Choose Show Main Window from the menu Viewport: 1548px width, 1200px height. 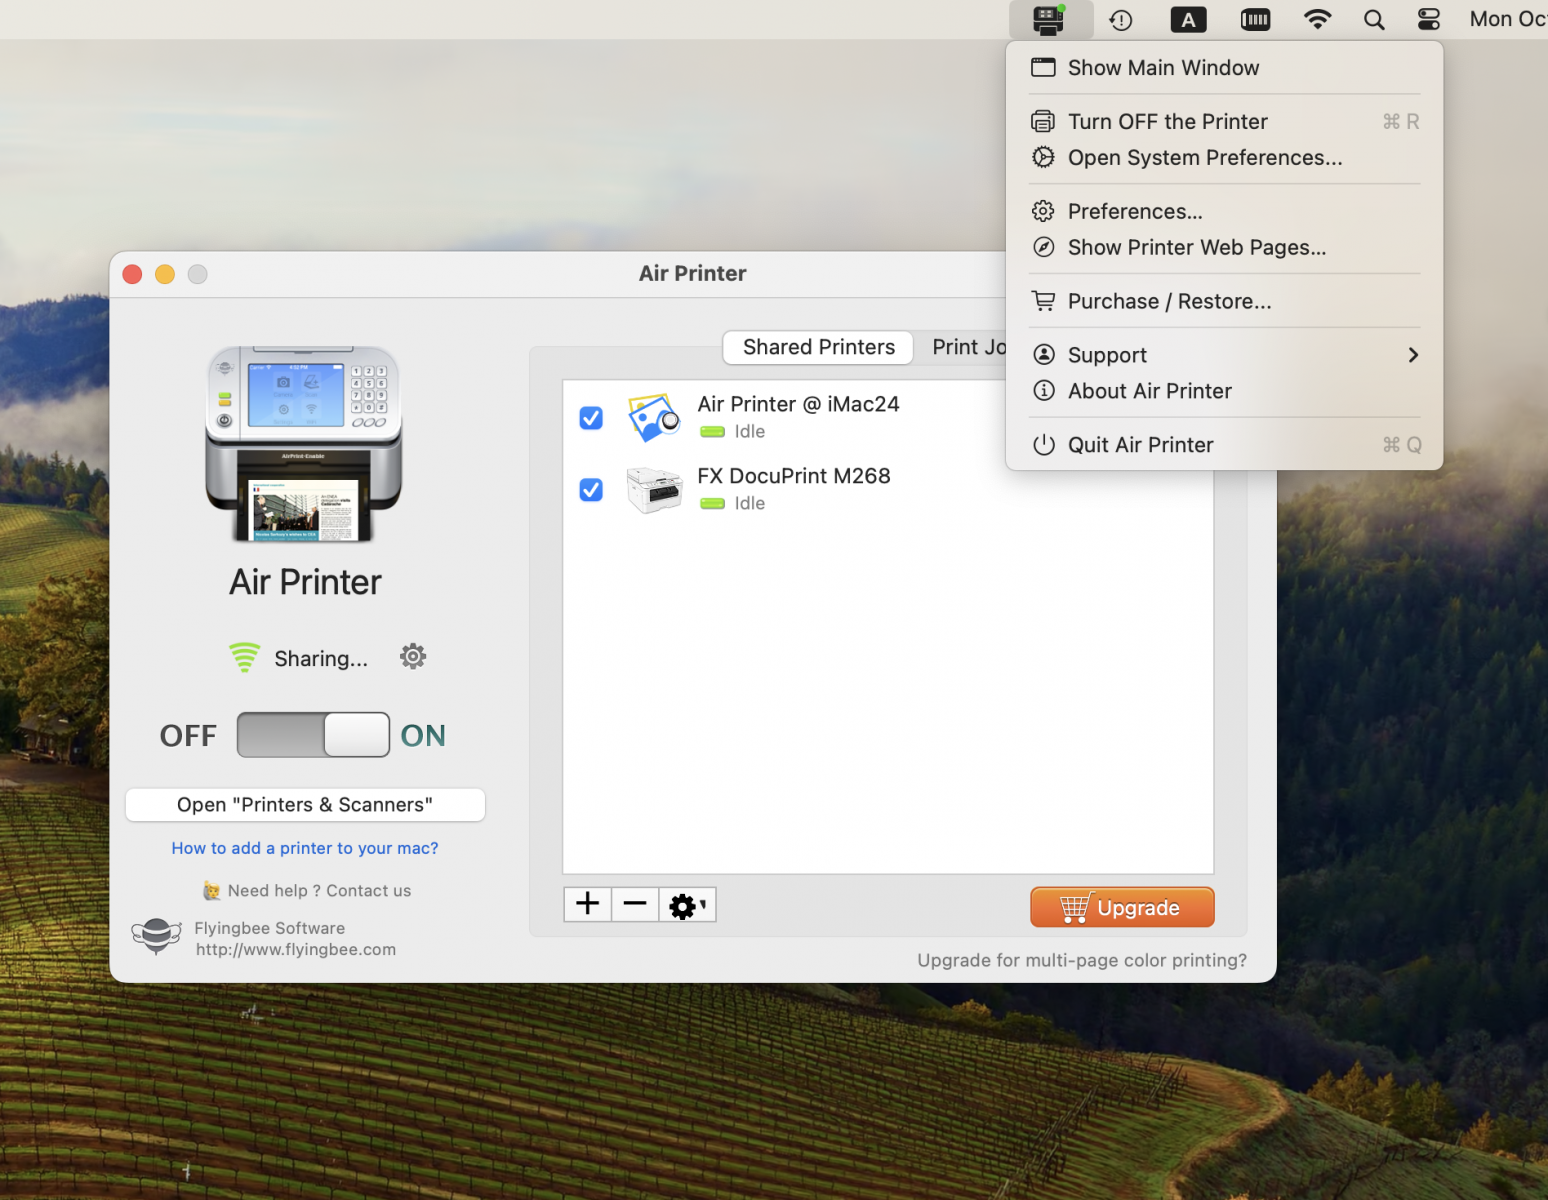(x=1224, y=68)
